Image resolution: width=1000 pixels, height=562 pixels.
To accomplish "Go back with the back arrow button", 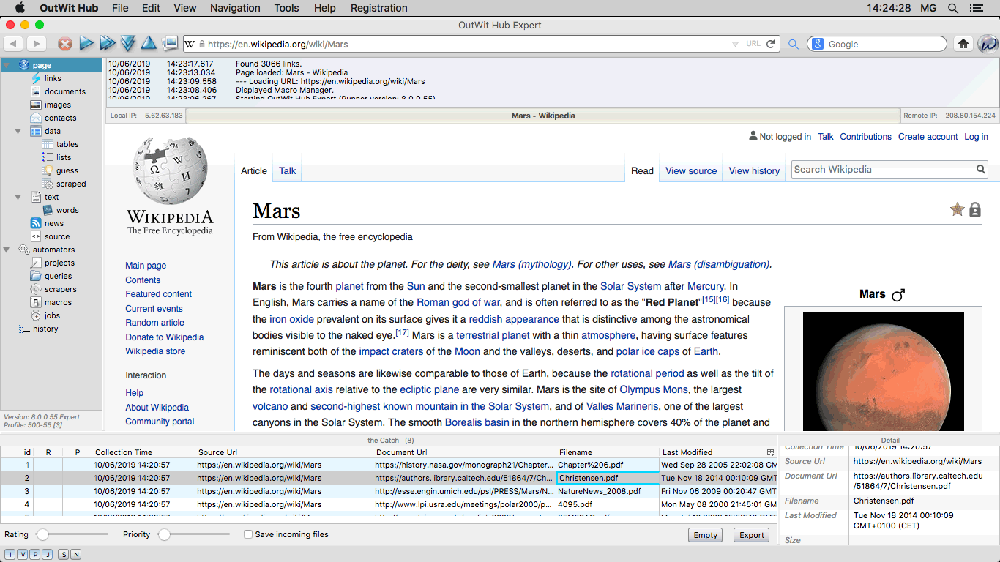I will click(13, 43).
